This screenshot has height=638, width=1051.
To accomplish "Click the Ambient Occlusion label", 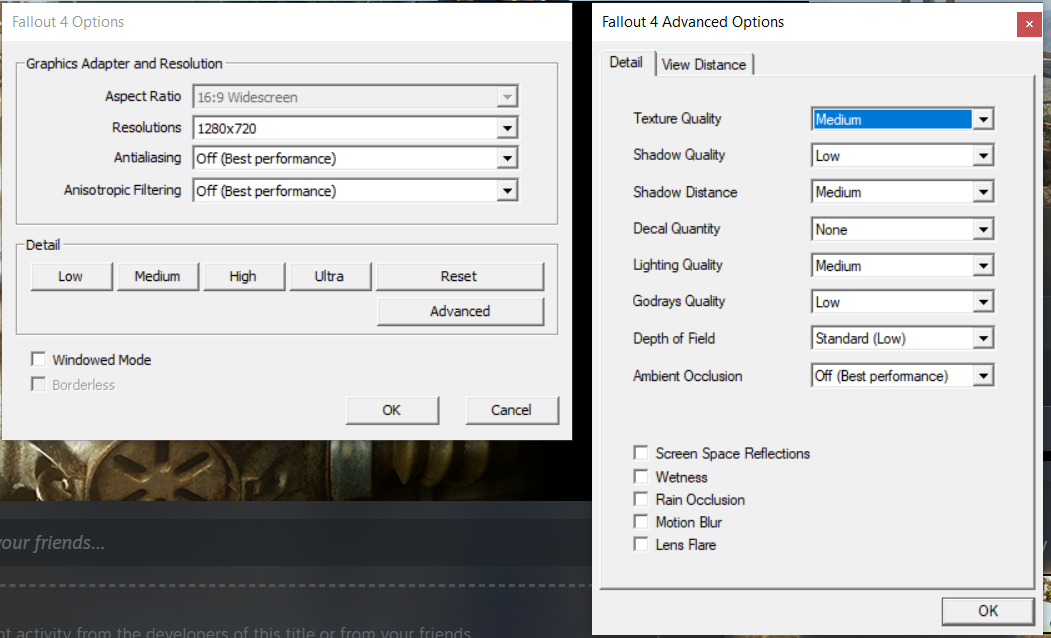I will pyautogui.click(x=688, y=376).
